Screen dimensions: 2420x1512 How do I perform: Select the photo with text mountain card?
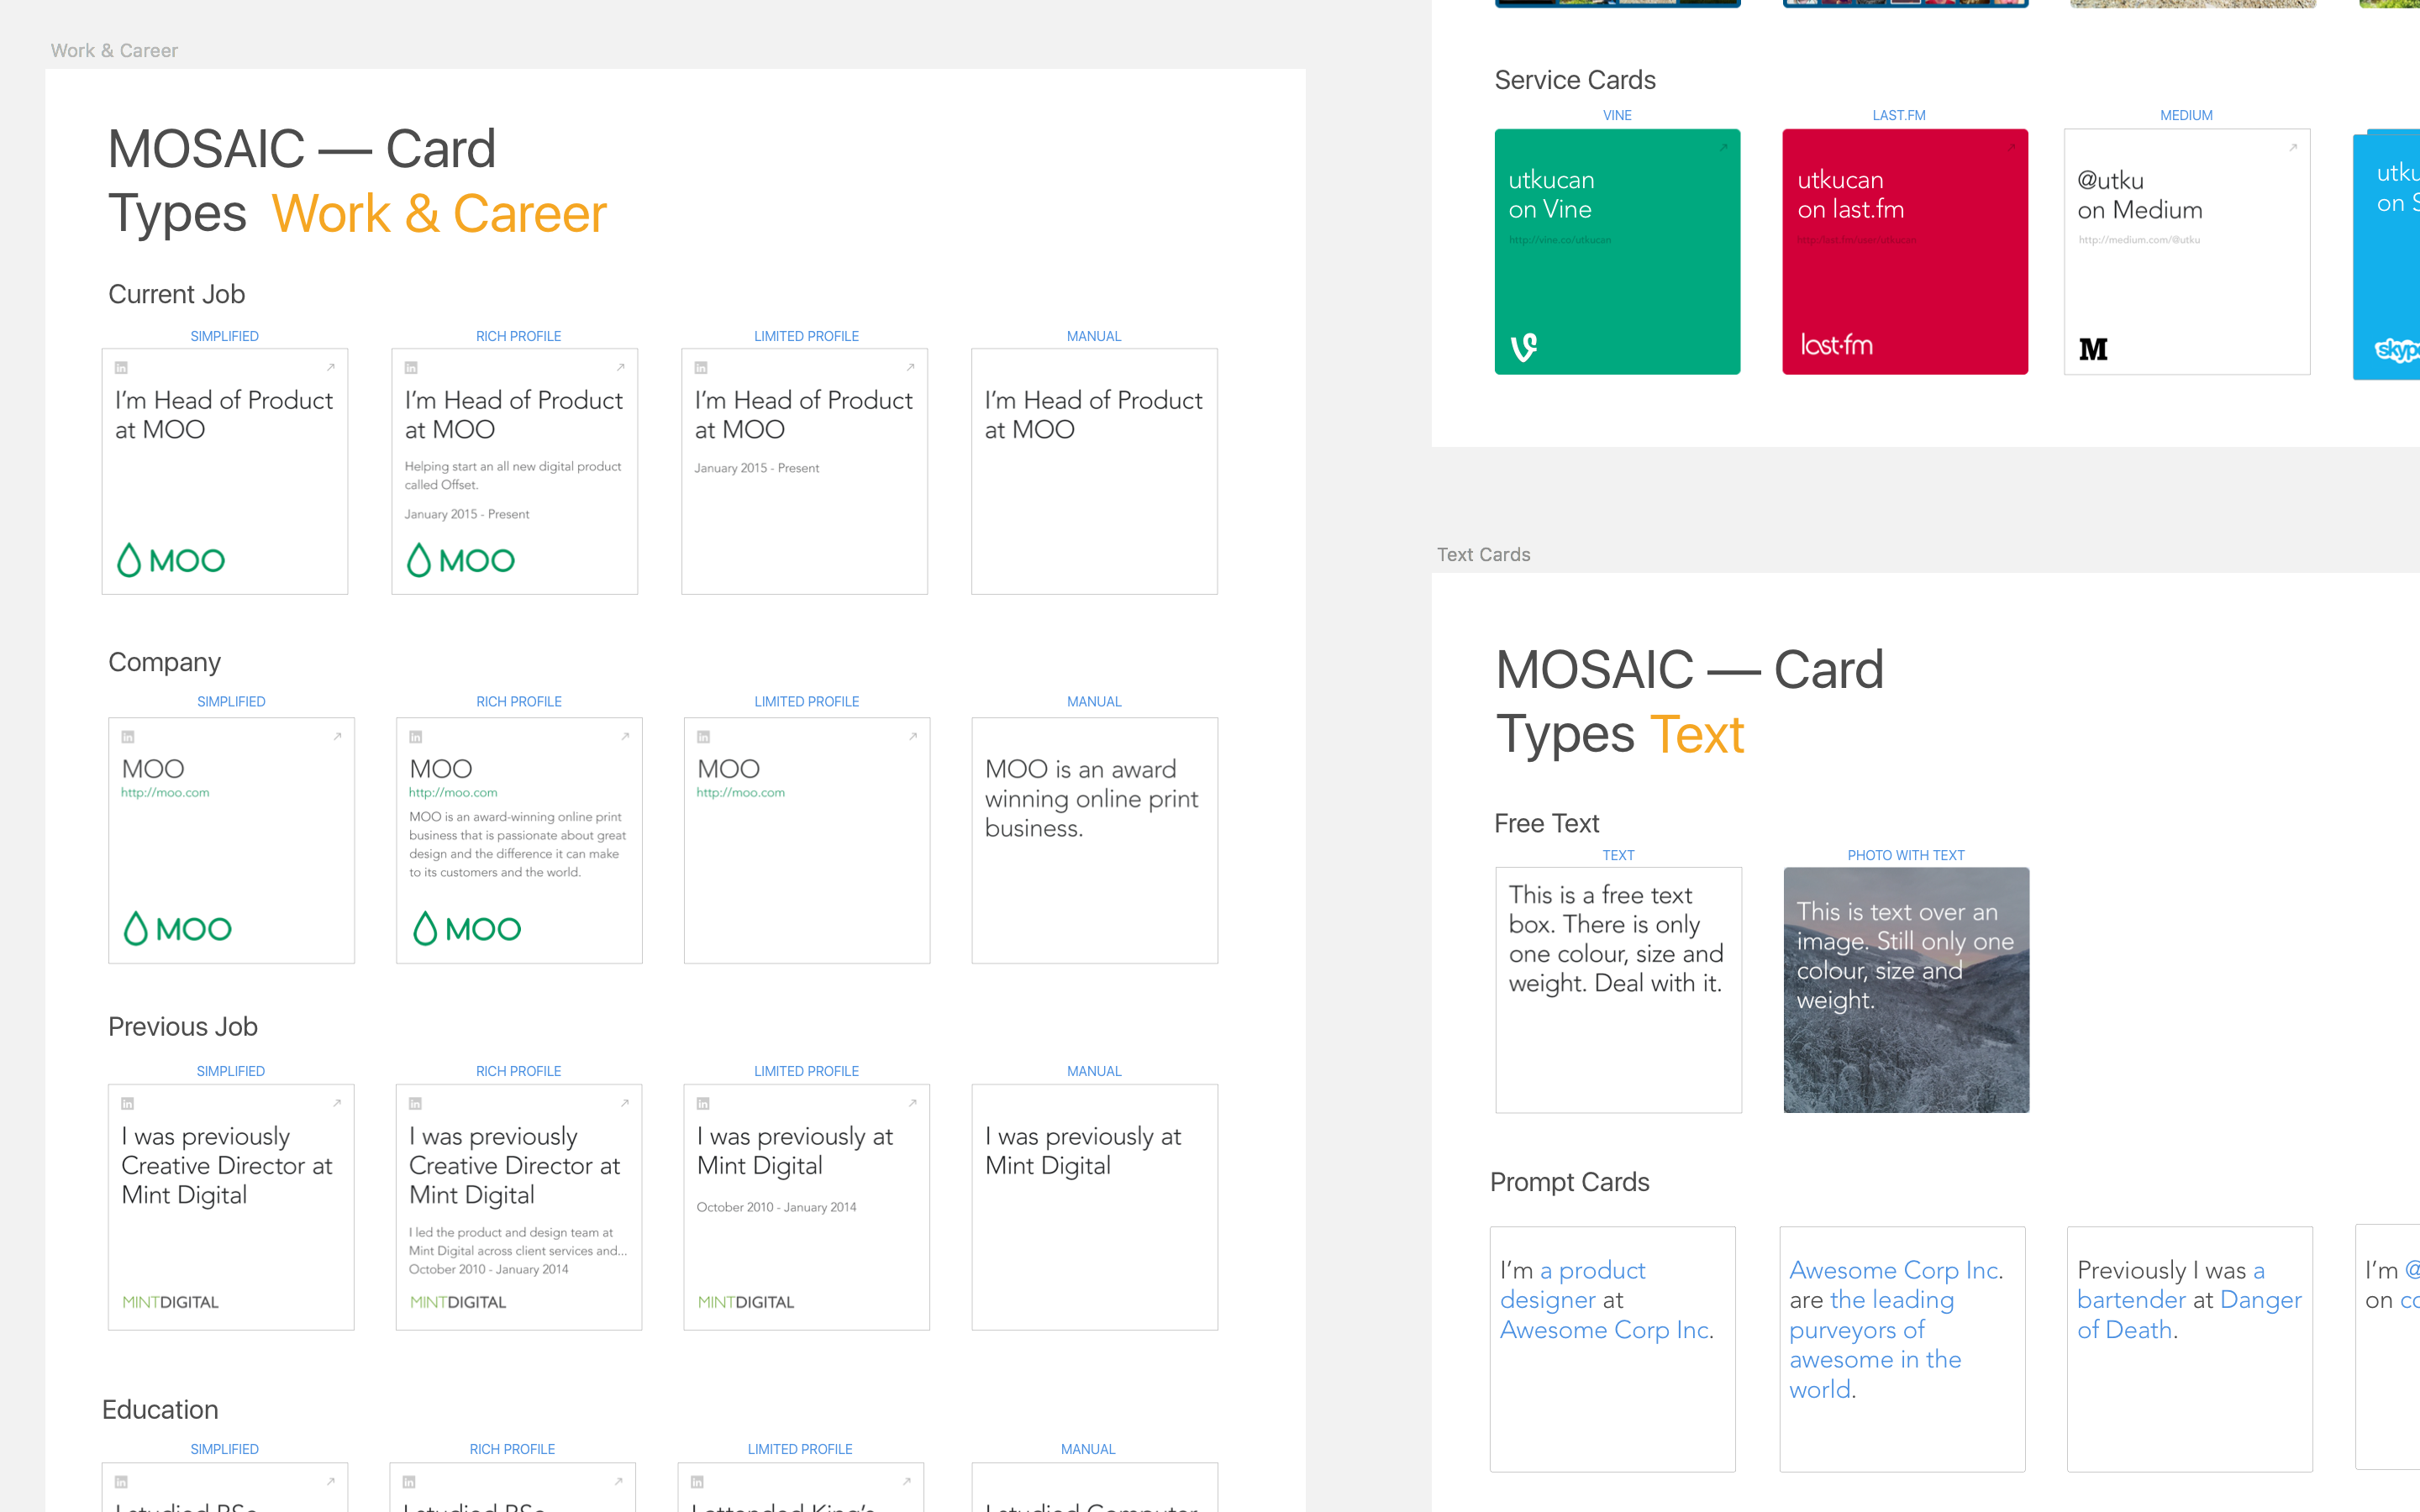coord(1906,990)
